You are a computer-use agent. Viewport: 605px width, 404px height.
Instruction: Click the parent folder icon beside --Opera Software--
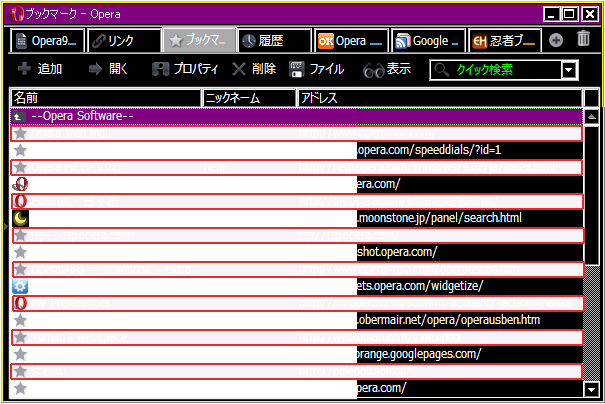pos(19,116)
